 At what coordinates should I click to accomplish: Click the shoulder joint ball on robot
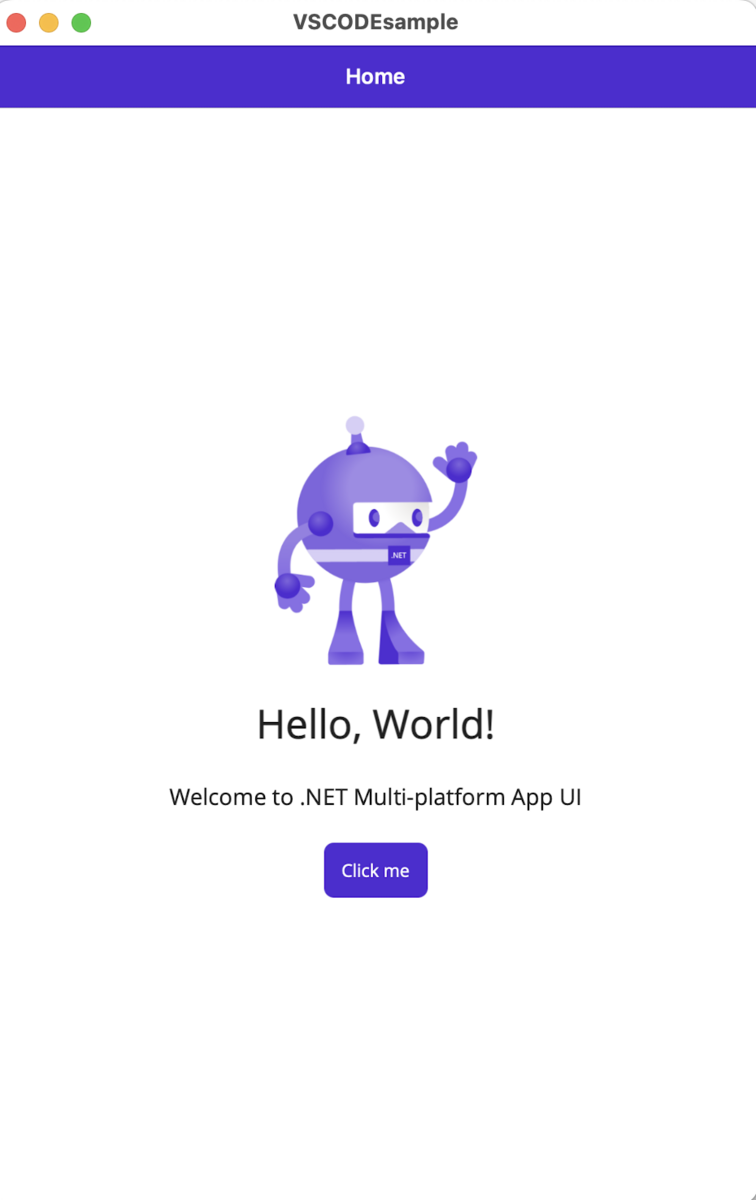pos(320,524)
